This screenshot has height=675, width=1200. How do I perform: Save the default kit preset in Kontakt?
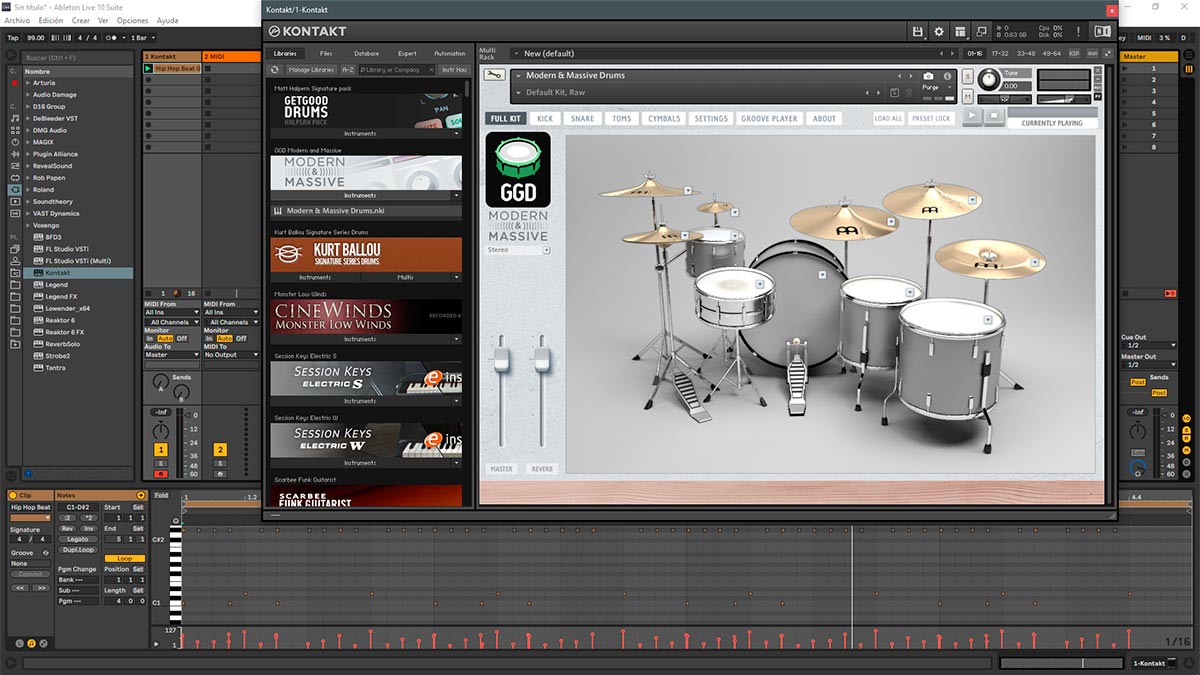(x=893, y=92)
